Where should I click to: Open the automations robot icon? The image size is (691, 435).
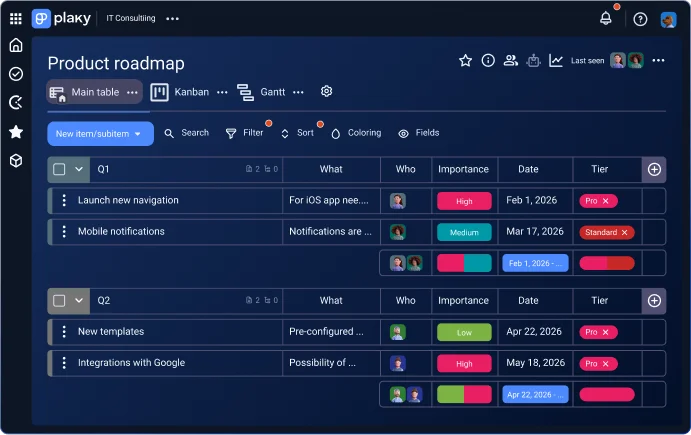pos(533,60)
